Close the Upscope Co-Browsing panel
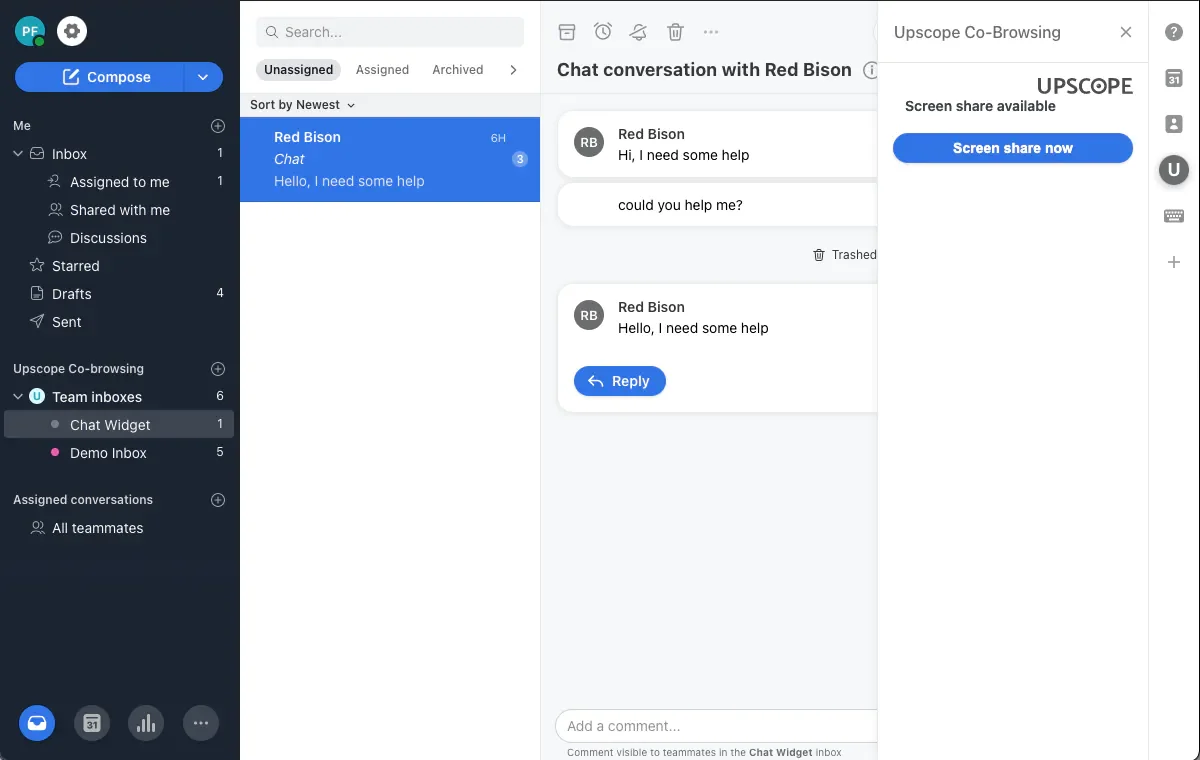1200x760 pixels. point(1126,32)
